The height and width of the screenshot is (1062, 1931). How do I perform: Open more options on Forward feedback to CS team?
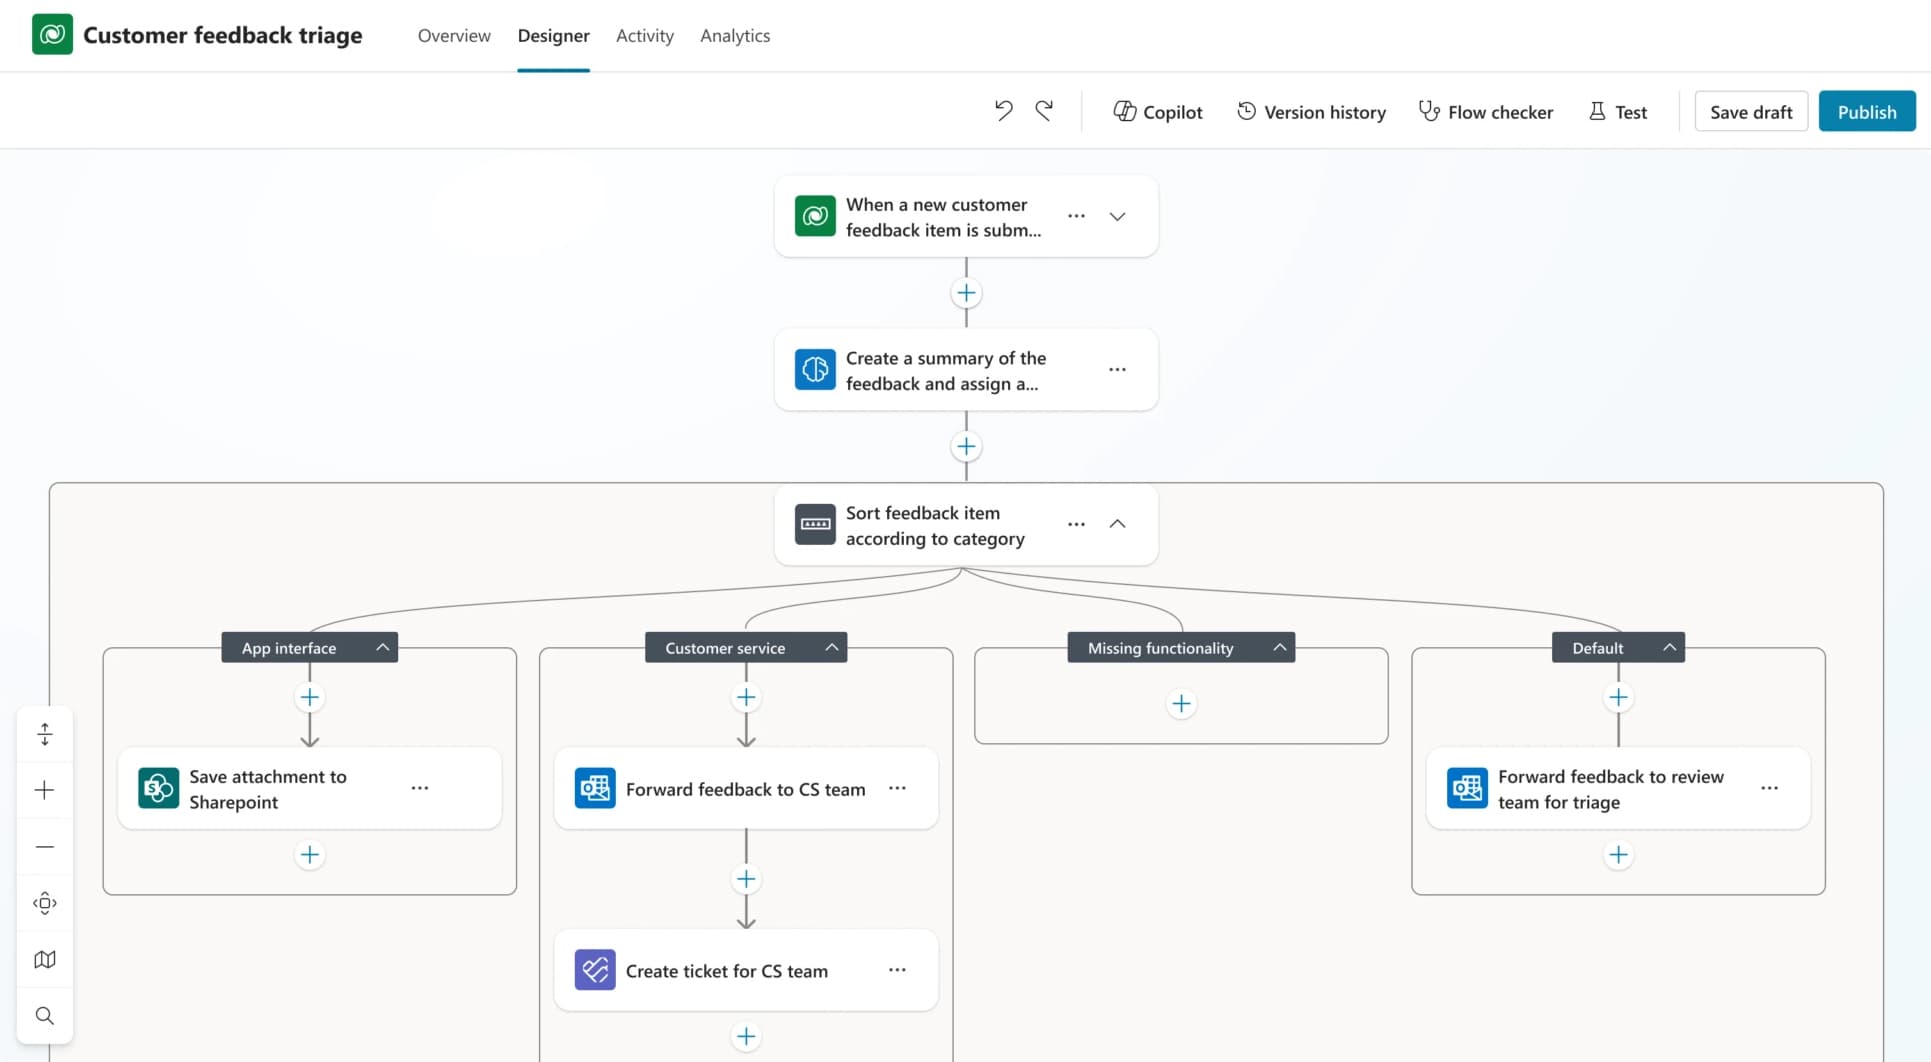coord(897,789)
